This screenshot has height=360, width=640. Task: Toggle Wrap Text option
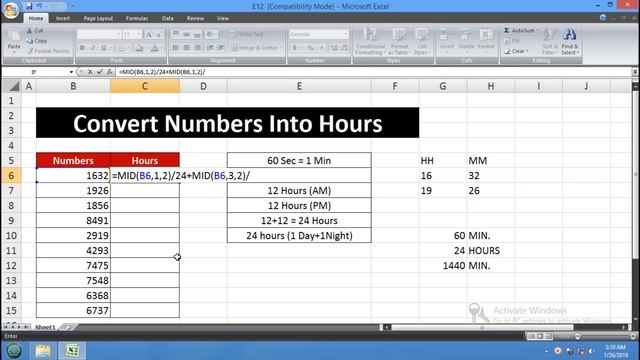247,35
